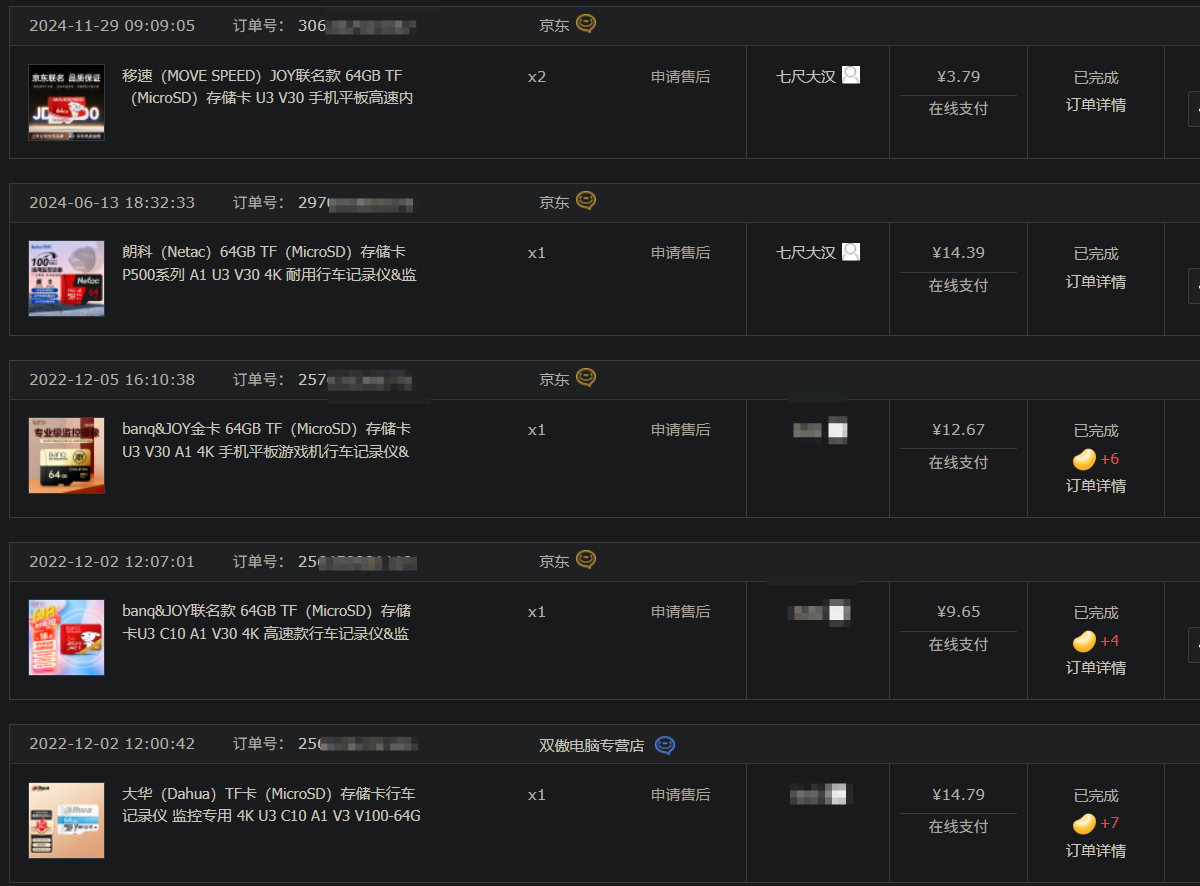Click 申请售后 for Dahua order
Viewport: 1200px width, 886px height.
coord(681,795)
